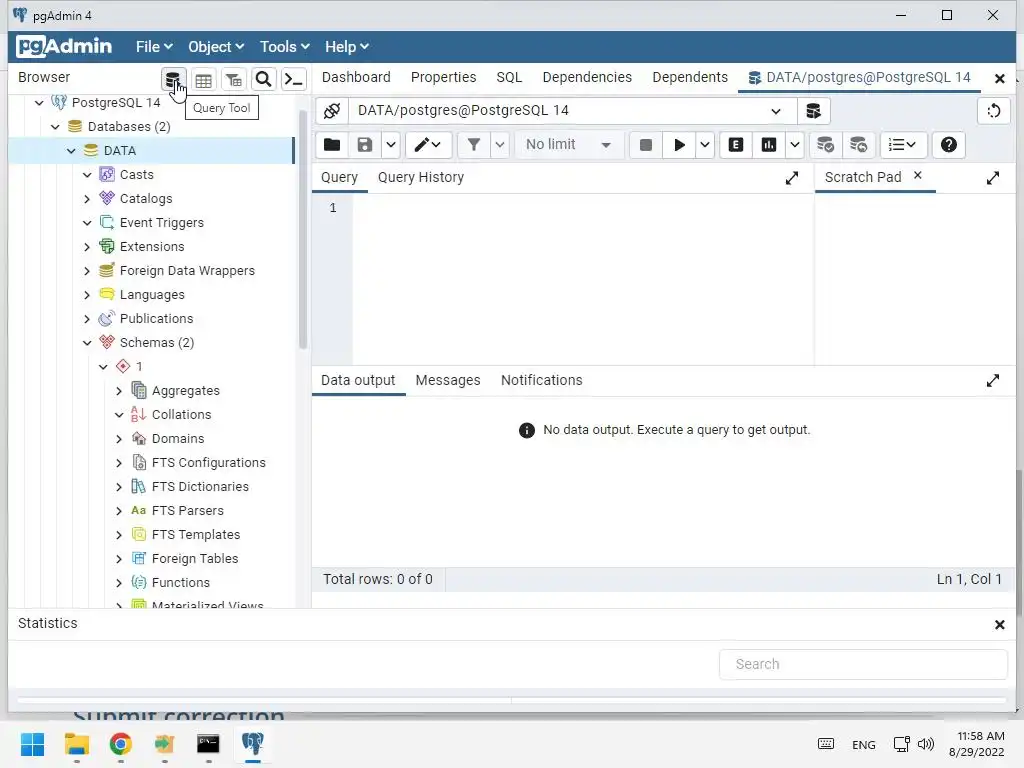Close the Statistics panel
1024x768 pixels.
[x=999, y=625]
